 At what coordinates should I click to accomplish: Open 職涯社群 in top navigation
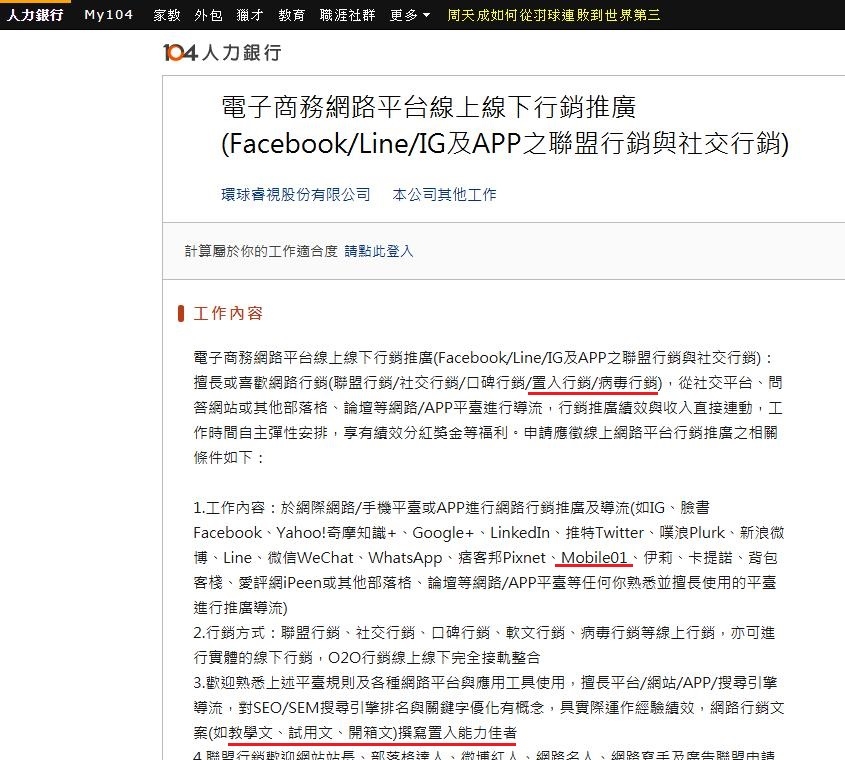point(348,15)
